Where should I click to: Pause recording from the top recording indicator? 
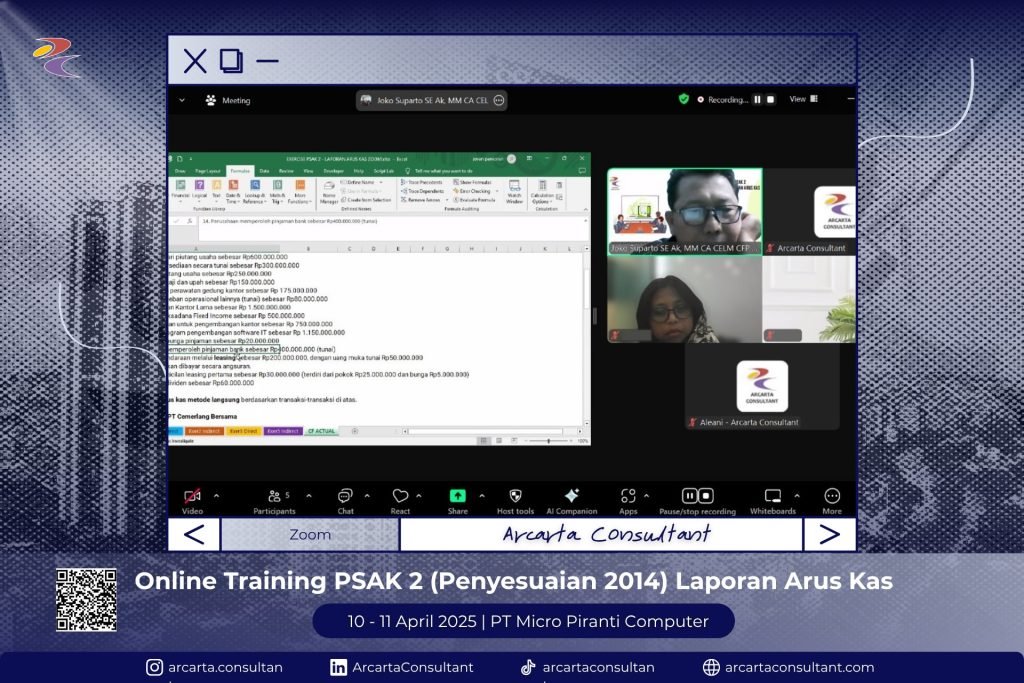coord(757,100)
